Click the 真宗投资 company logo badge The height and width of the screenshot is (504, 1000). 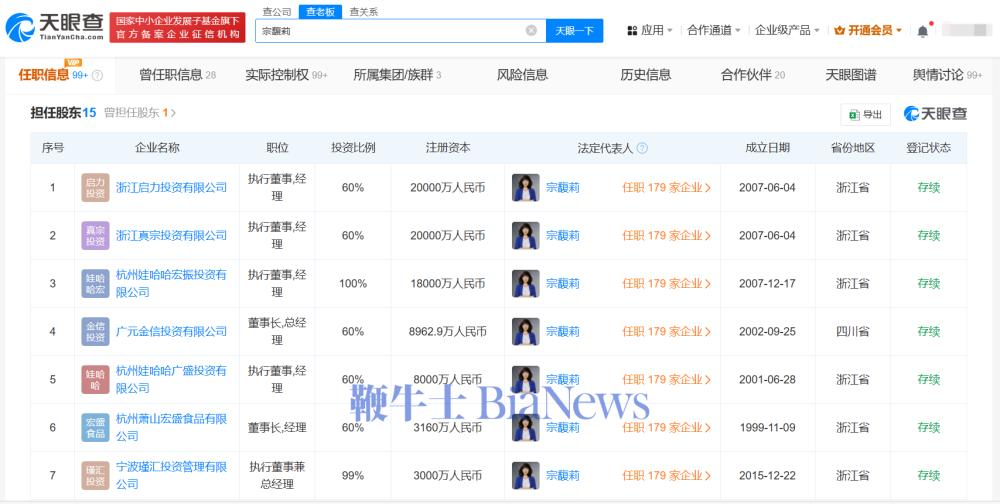(x=95, y=235)
